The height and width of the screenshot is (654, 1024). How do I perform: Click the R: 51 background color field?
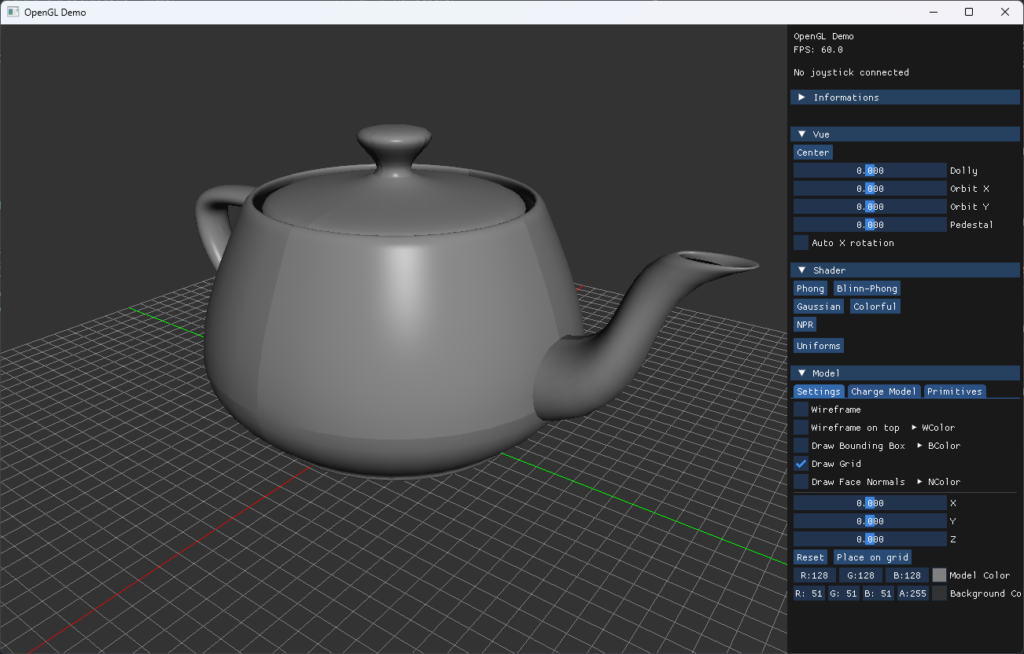[x=808, y=594]
